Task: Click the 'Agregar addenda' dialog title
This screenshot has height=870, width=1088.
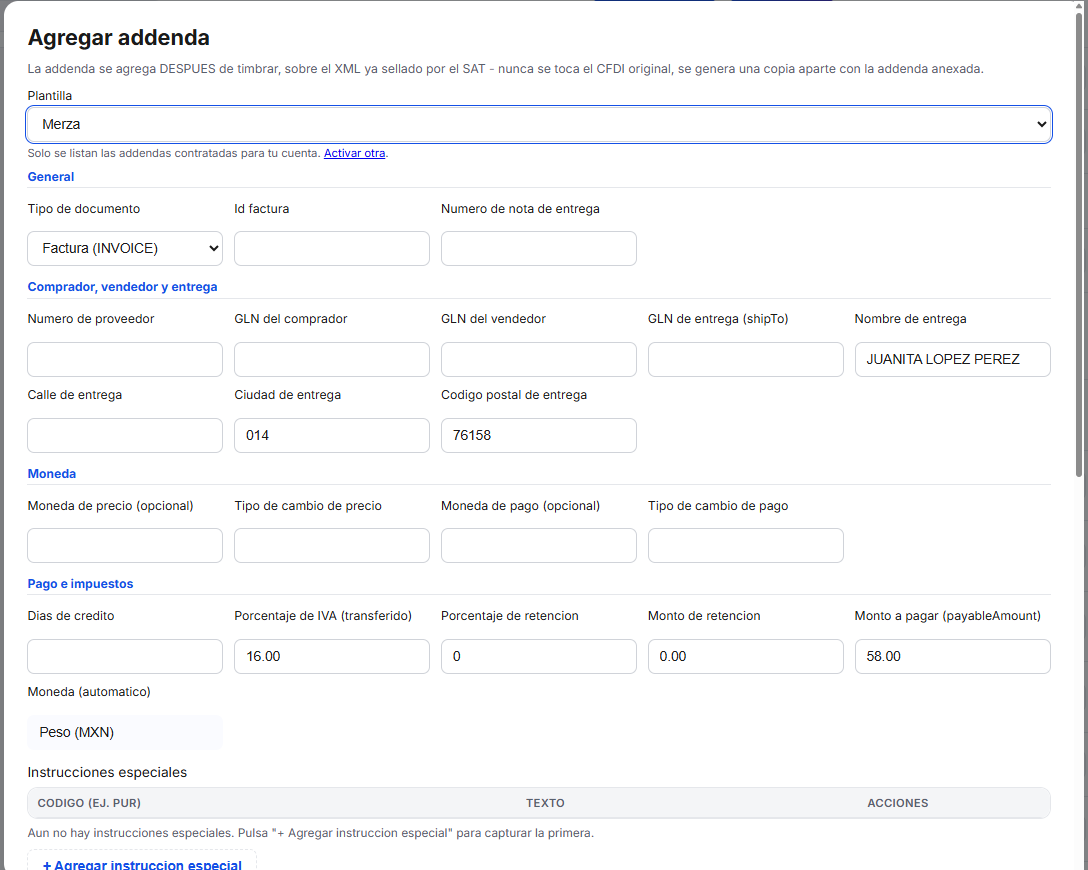Action: 119,37
